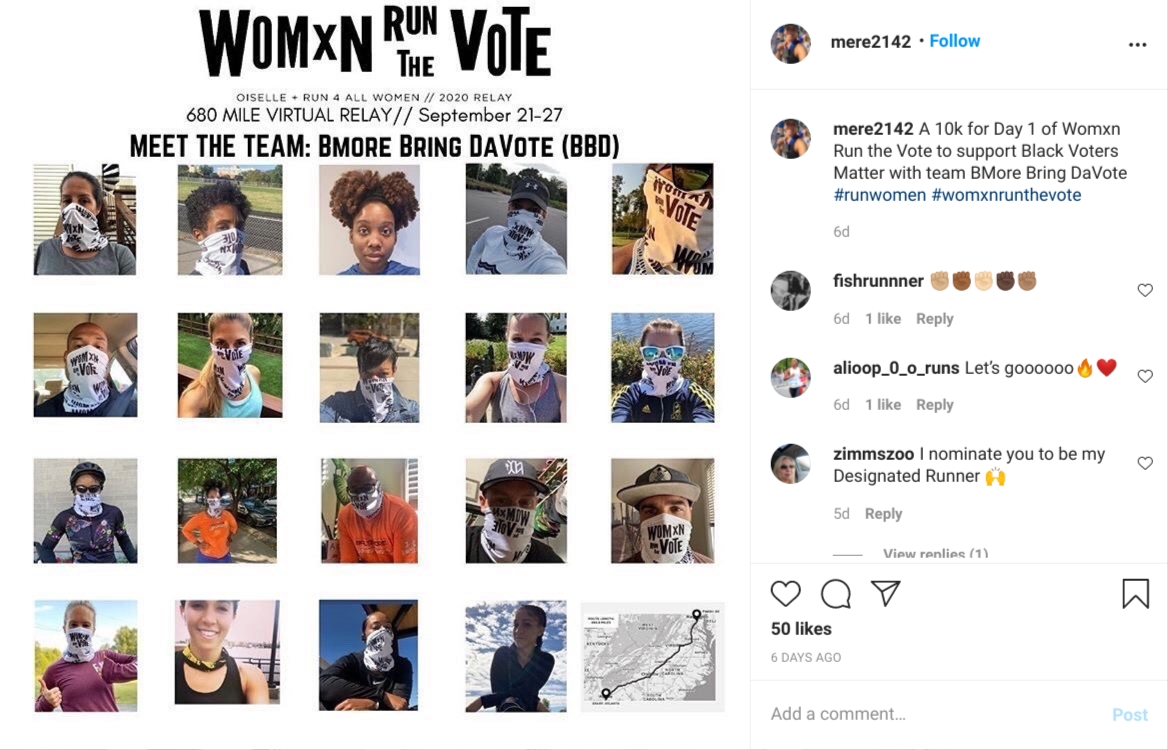The width and height of the screenshot is (1168, 750).
Task: Reply to fishrunnner's comment
Action: (x=934, y=319)
